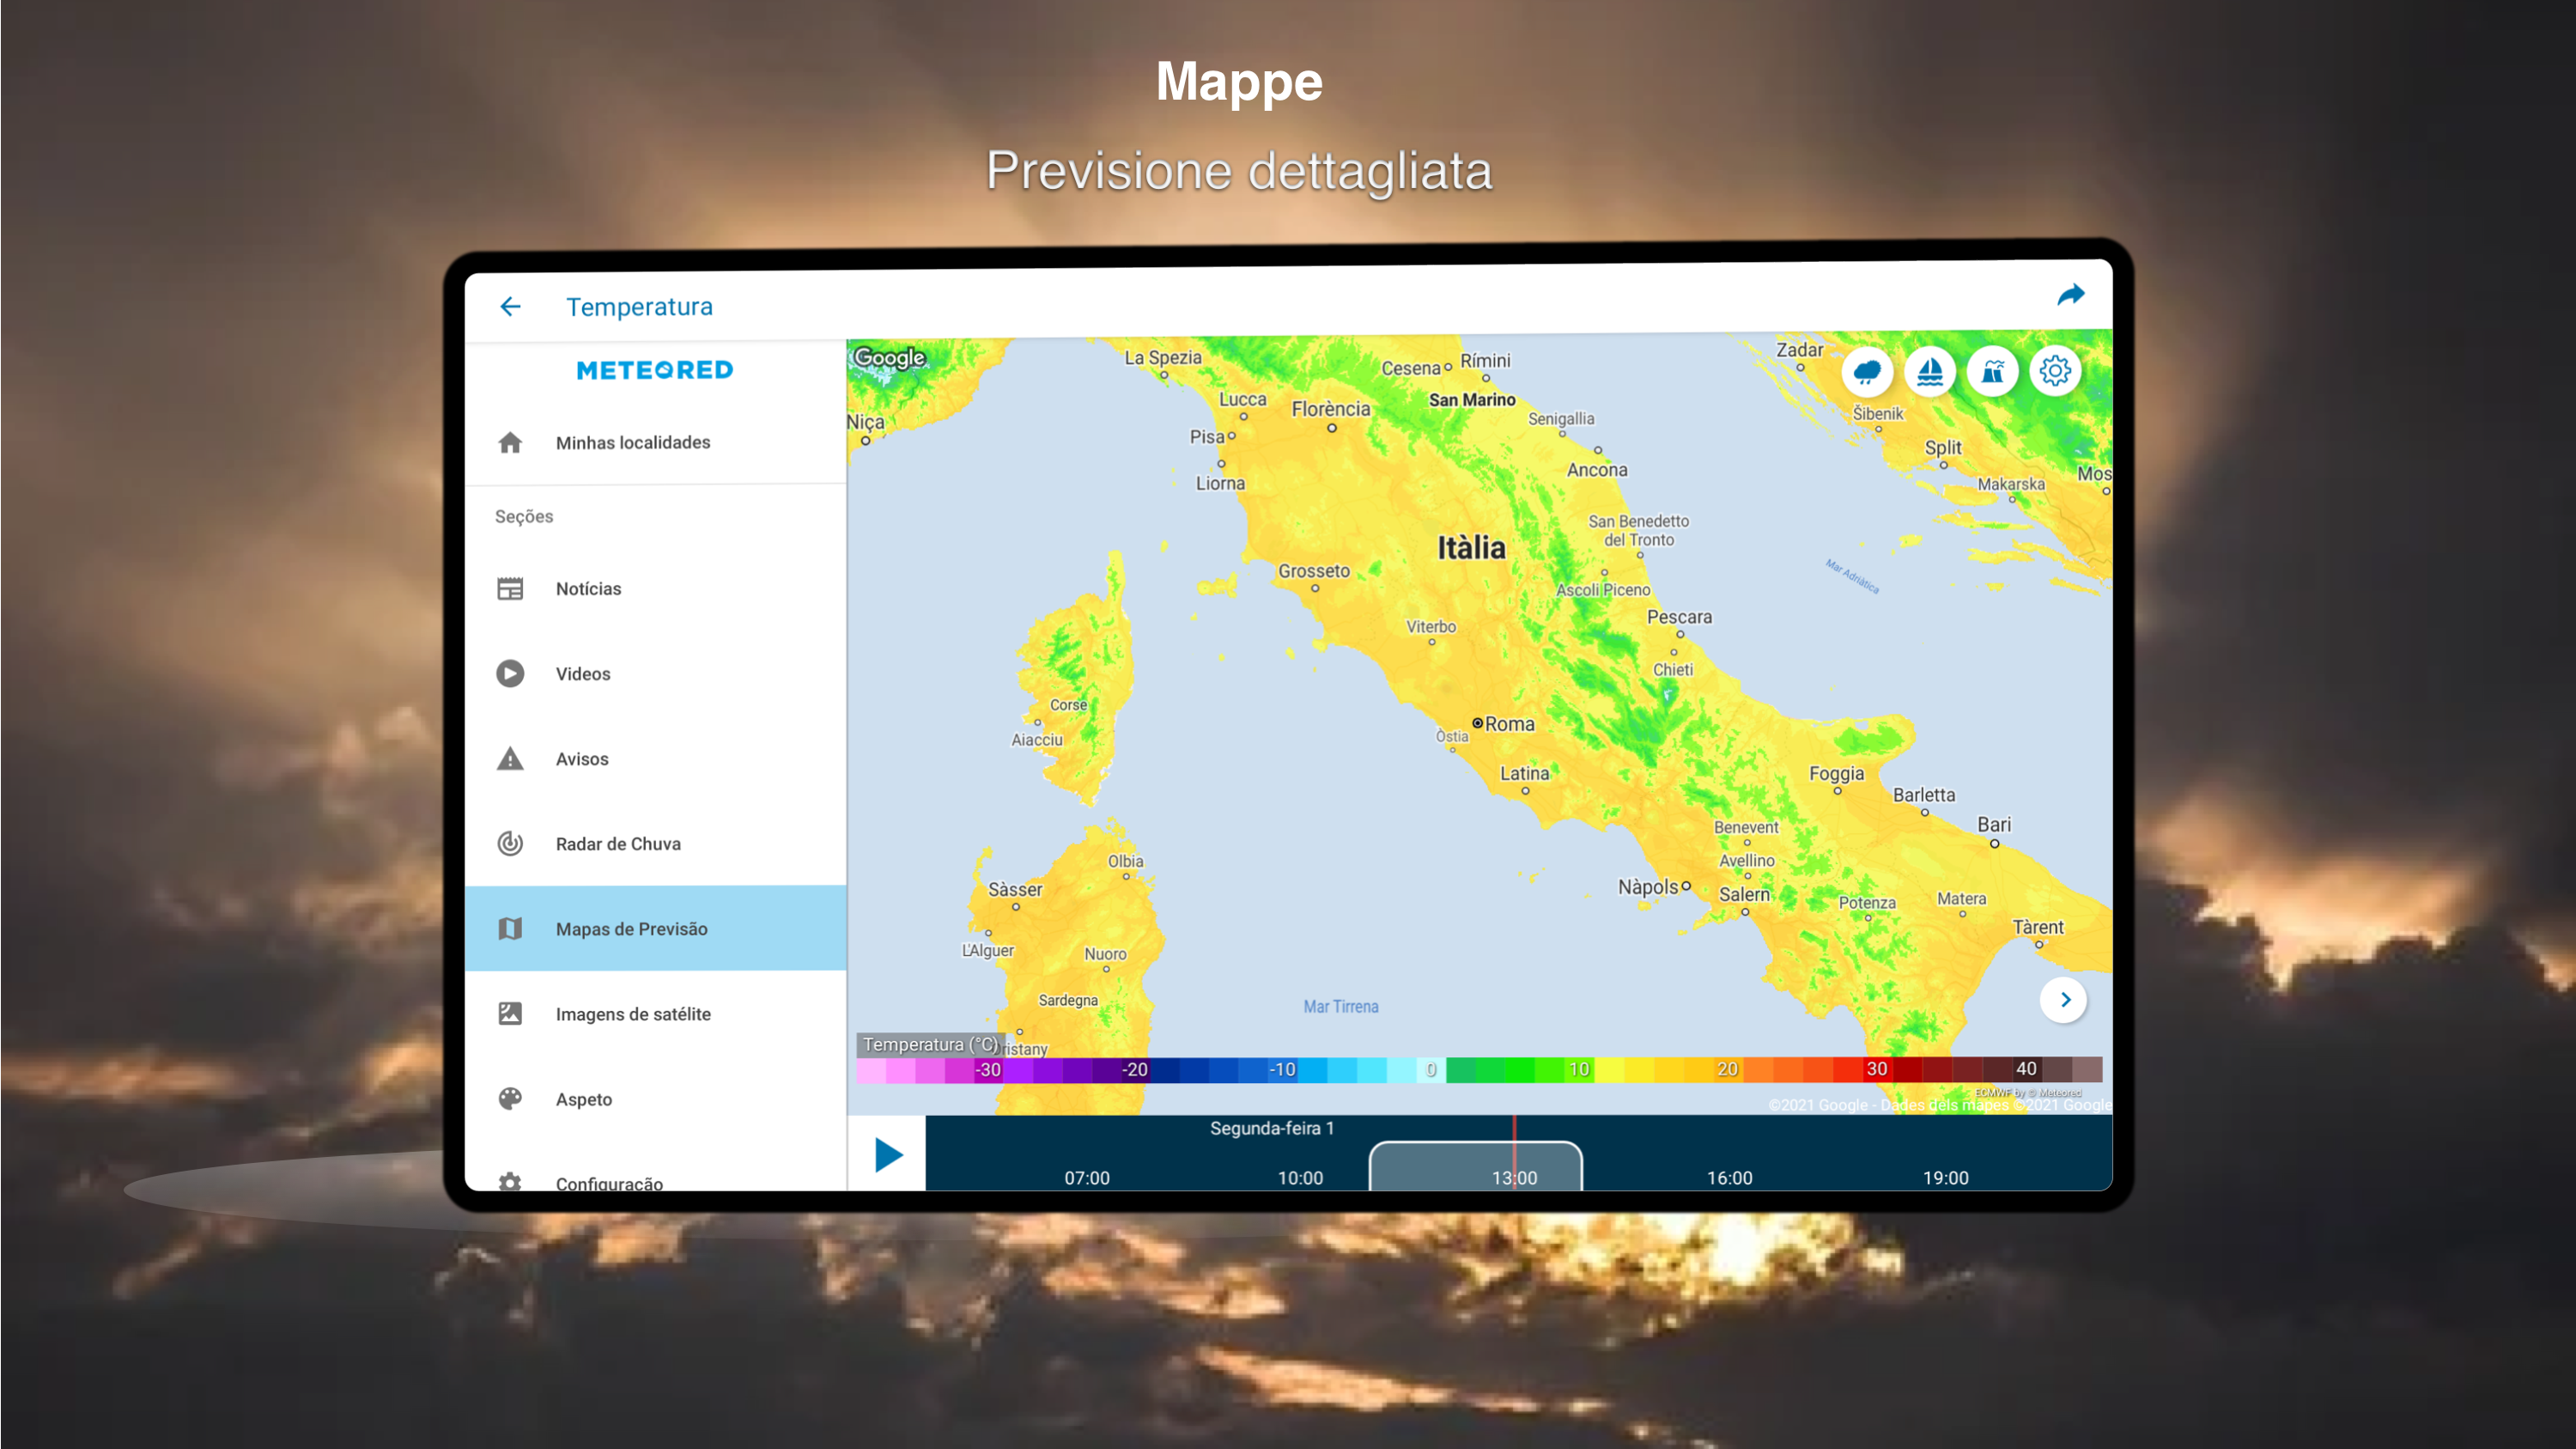
Task: Select Mapas de Previsão menu item
Action: pyautogui.click(x=631, y=929)
